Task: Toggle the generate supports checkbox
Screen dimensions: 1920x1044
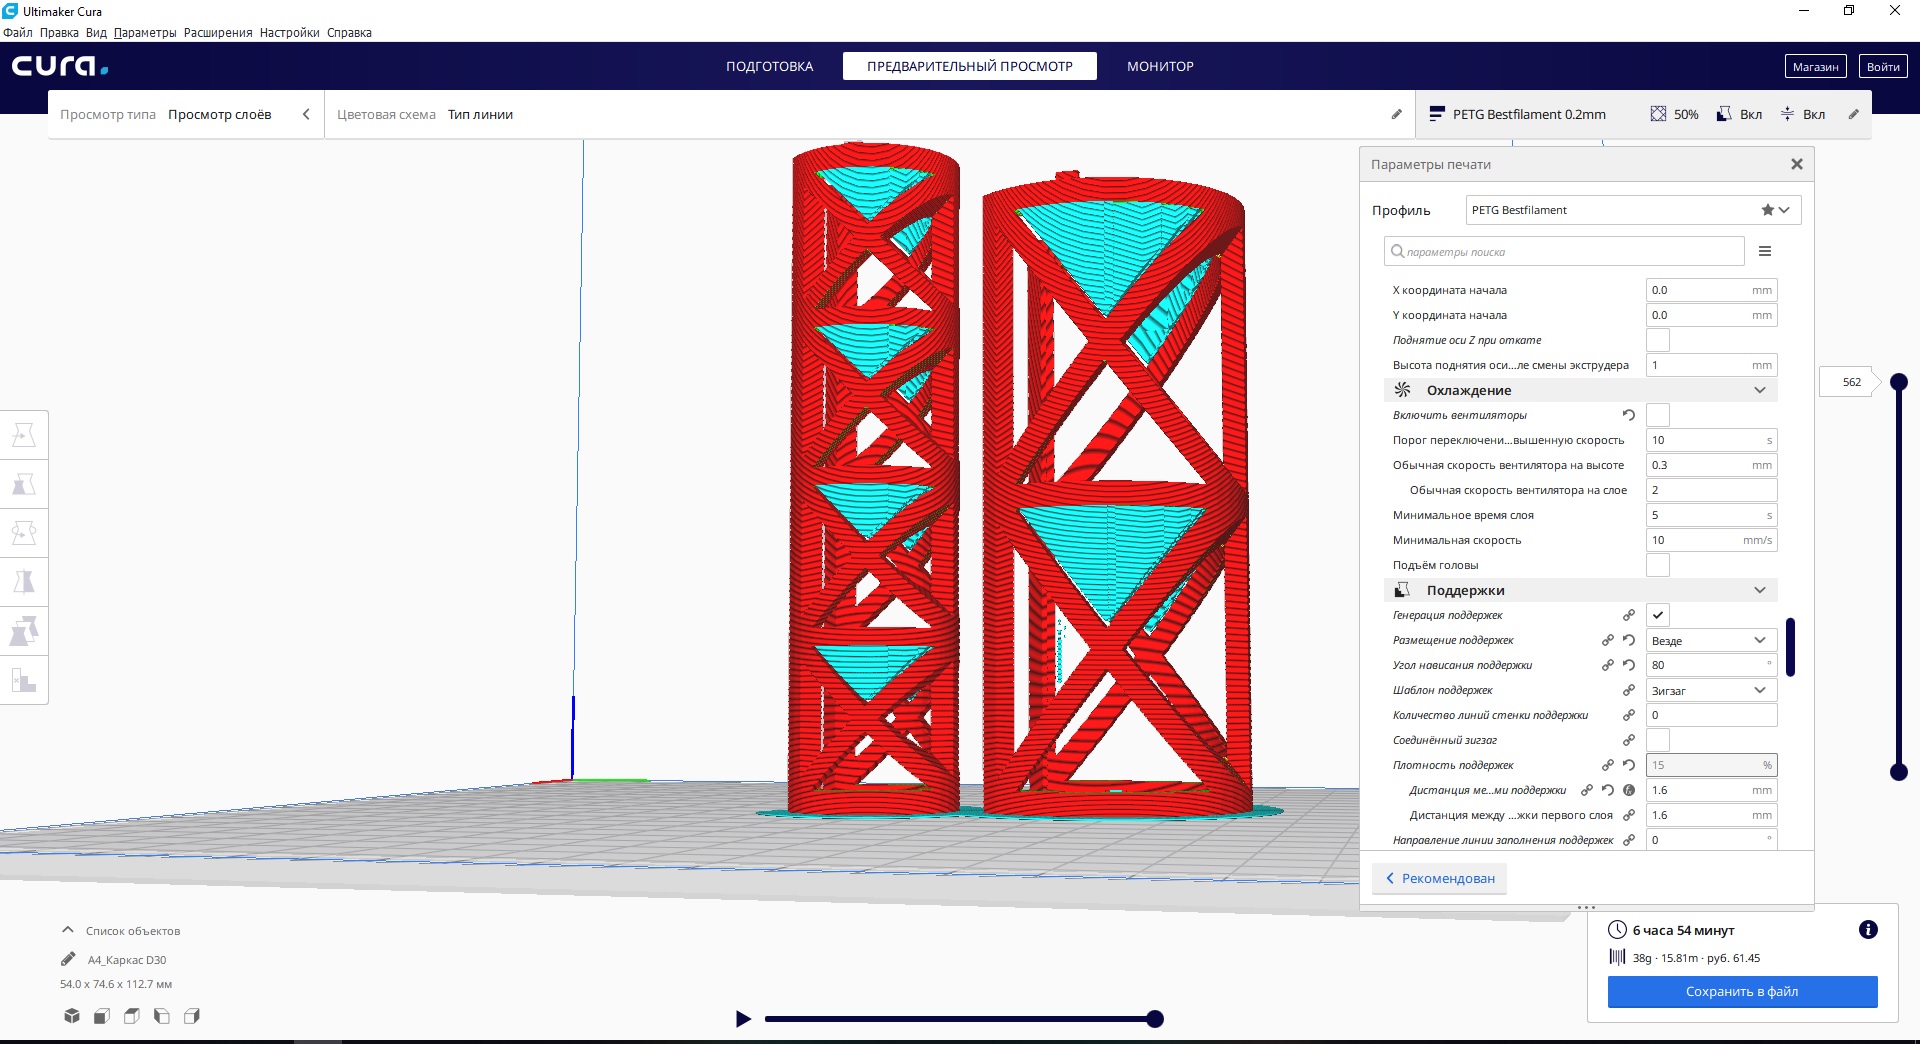Action: [1657, 615]
